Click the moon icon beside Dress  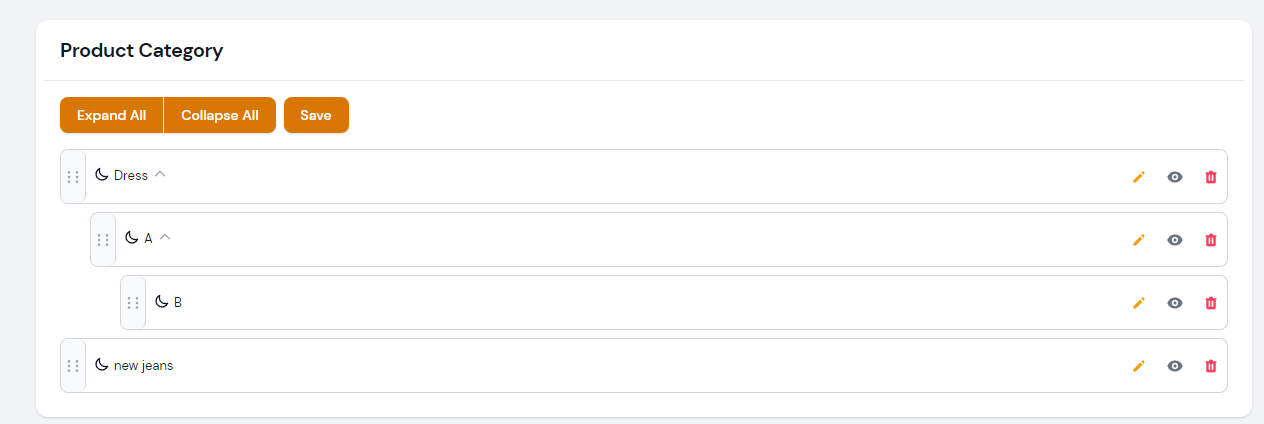[x=101, y=175]
